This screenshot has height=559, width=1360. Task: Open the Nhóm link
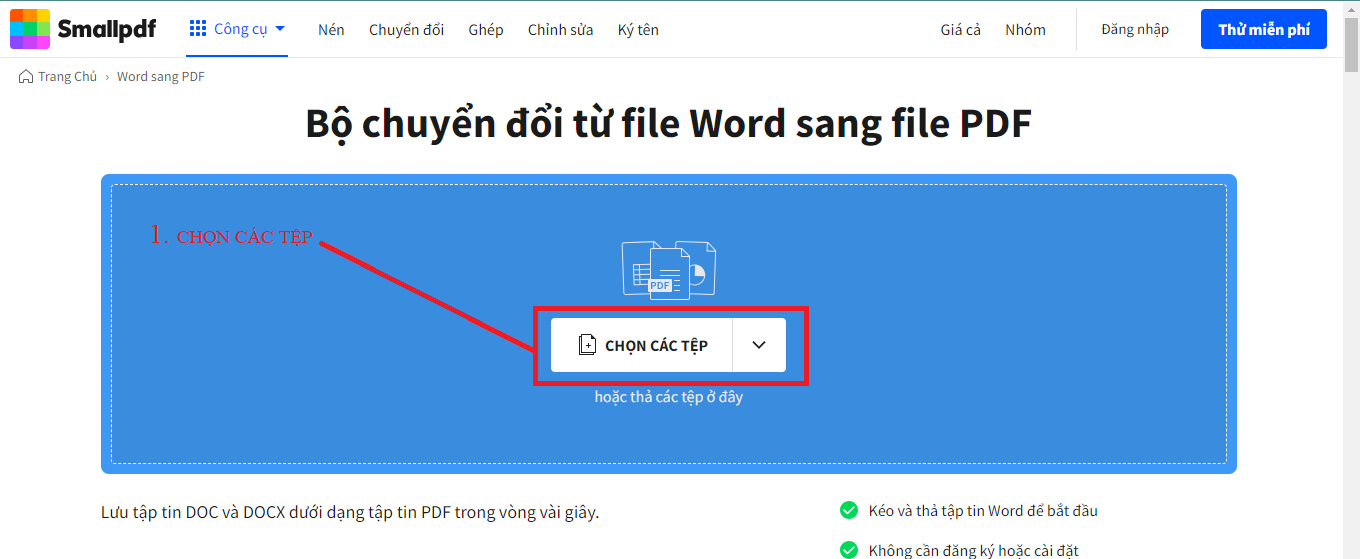(x=1025, y=30)
